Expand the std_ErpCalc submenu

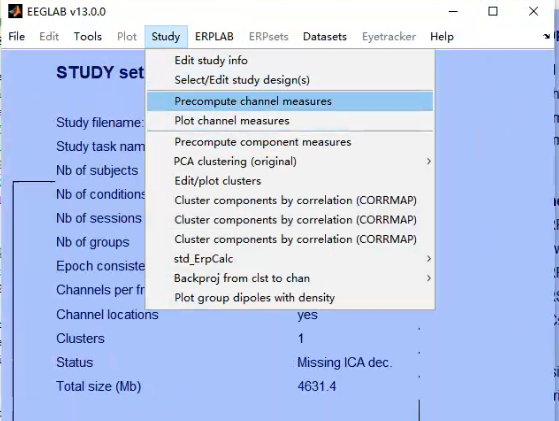[x=290, y=258]
